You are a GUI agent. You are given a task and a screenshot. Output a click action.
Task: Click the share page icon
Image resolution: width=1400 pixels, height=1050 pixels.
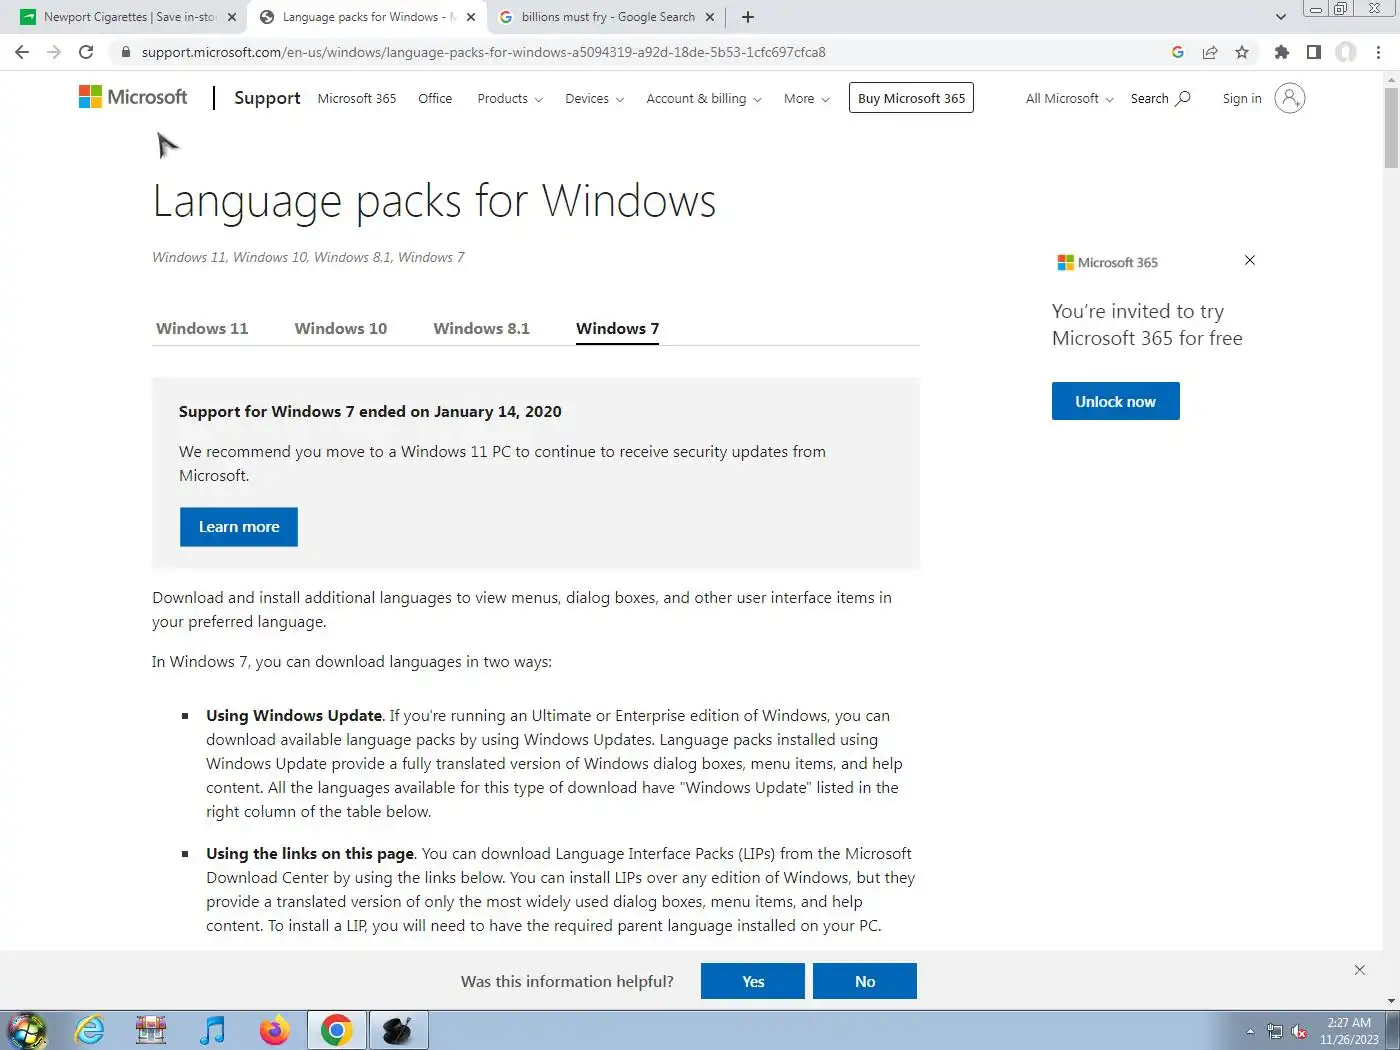click(x=1210, y=52)
